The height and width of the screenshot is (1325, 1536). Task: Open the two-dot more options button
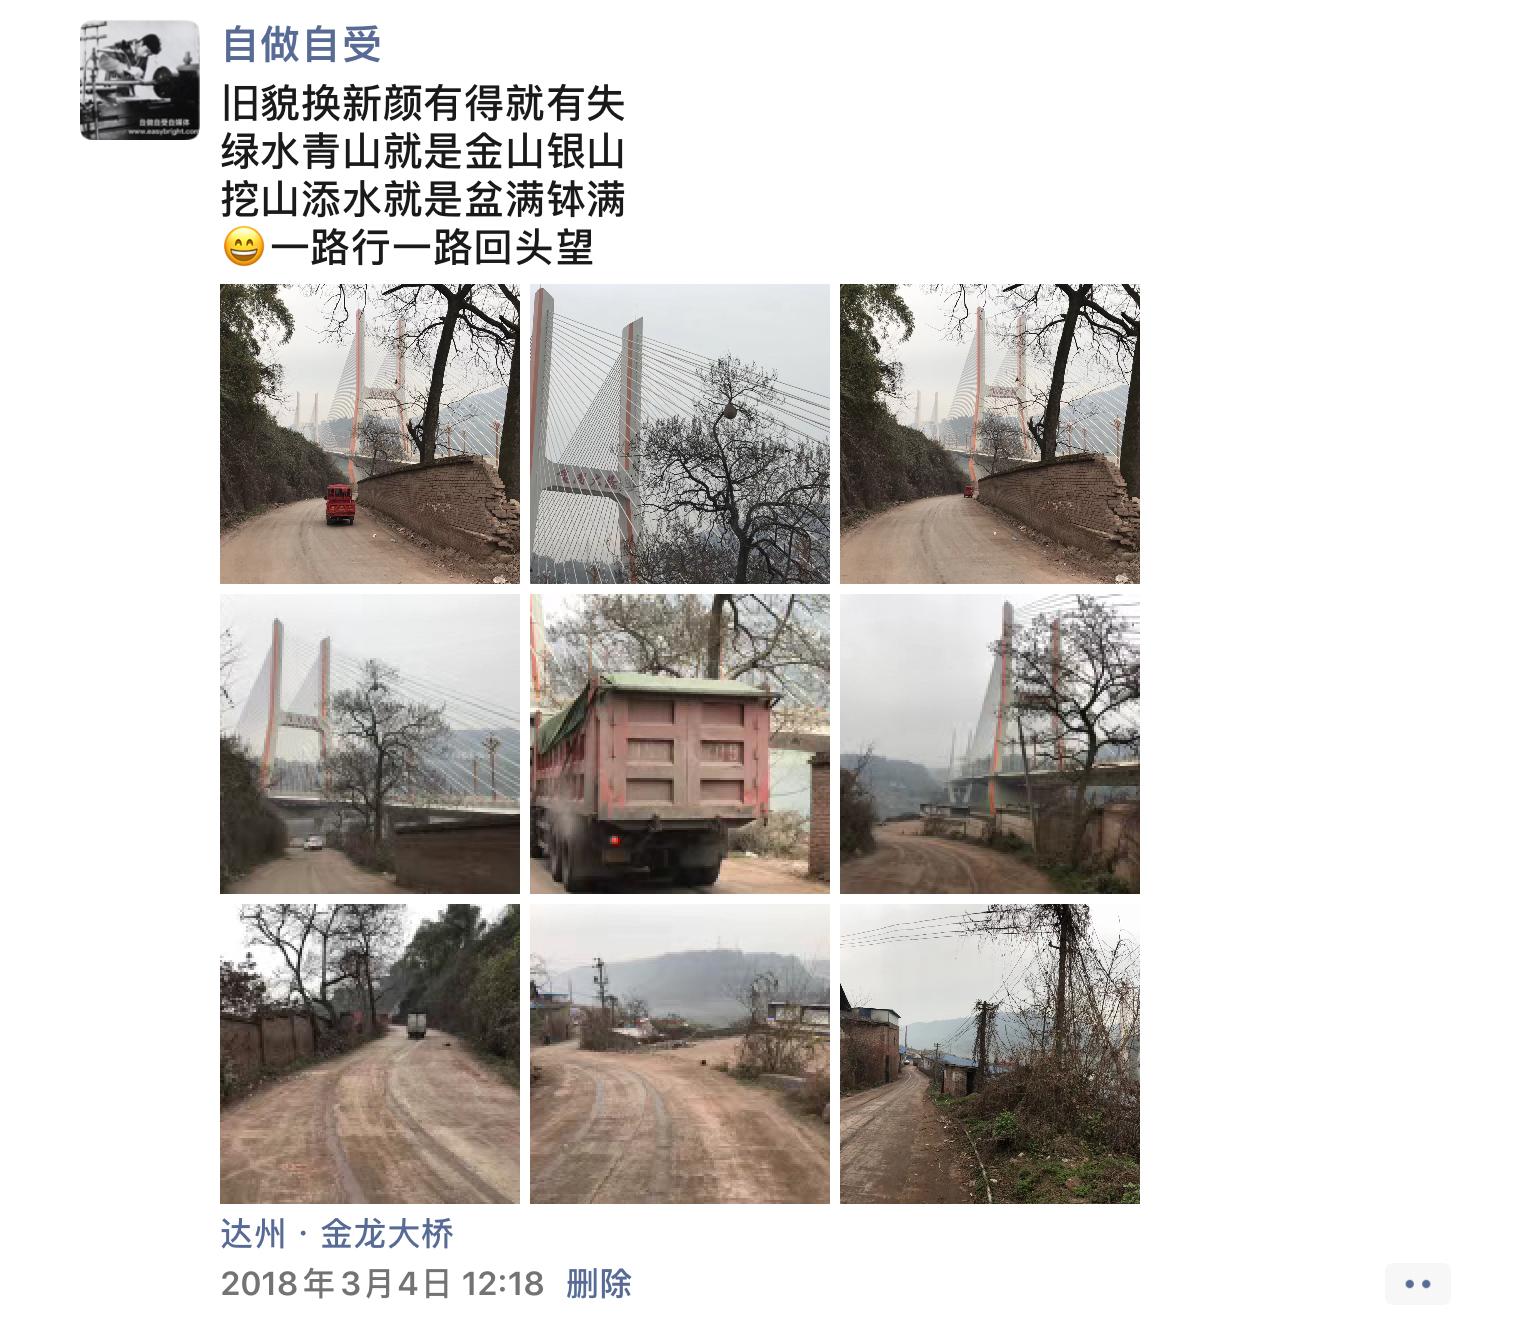click(x=1418, y=1284)
